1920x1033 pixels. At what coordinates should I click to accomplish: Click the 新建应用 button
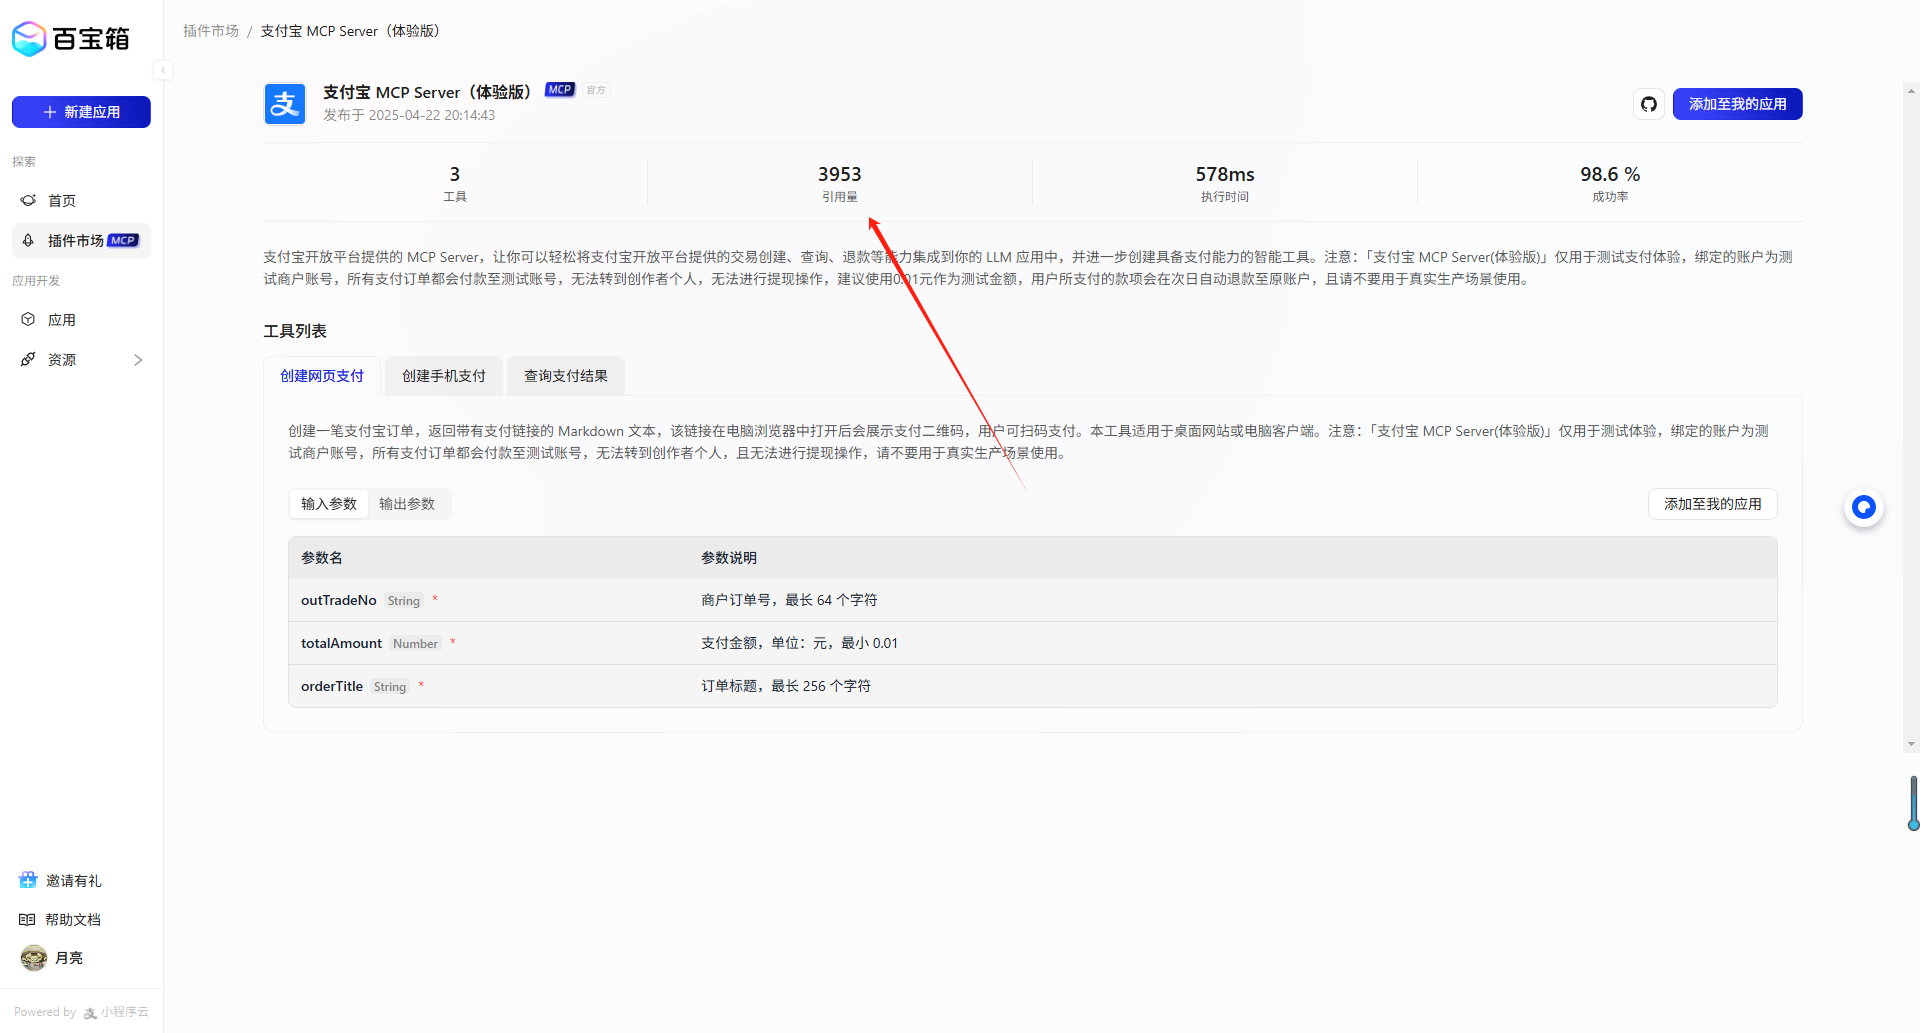[81, 112]
